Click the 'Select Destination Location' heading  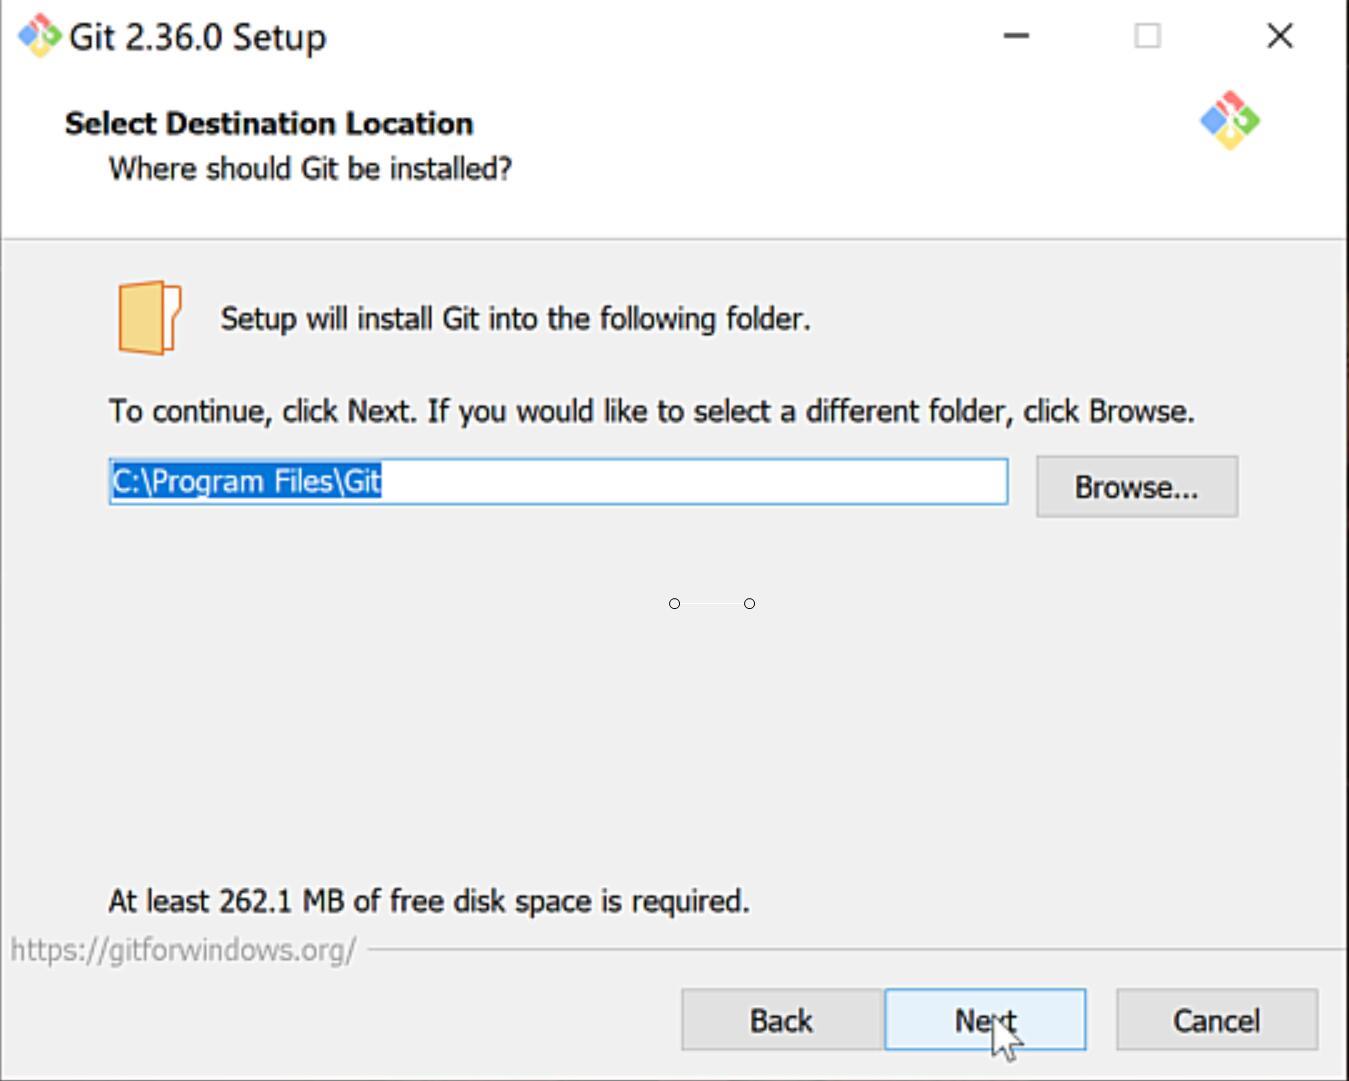pos(269,123)
